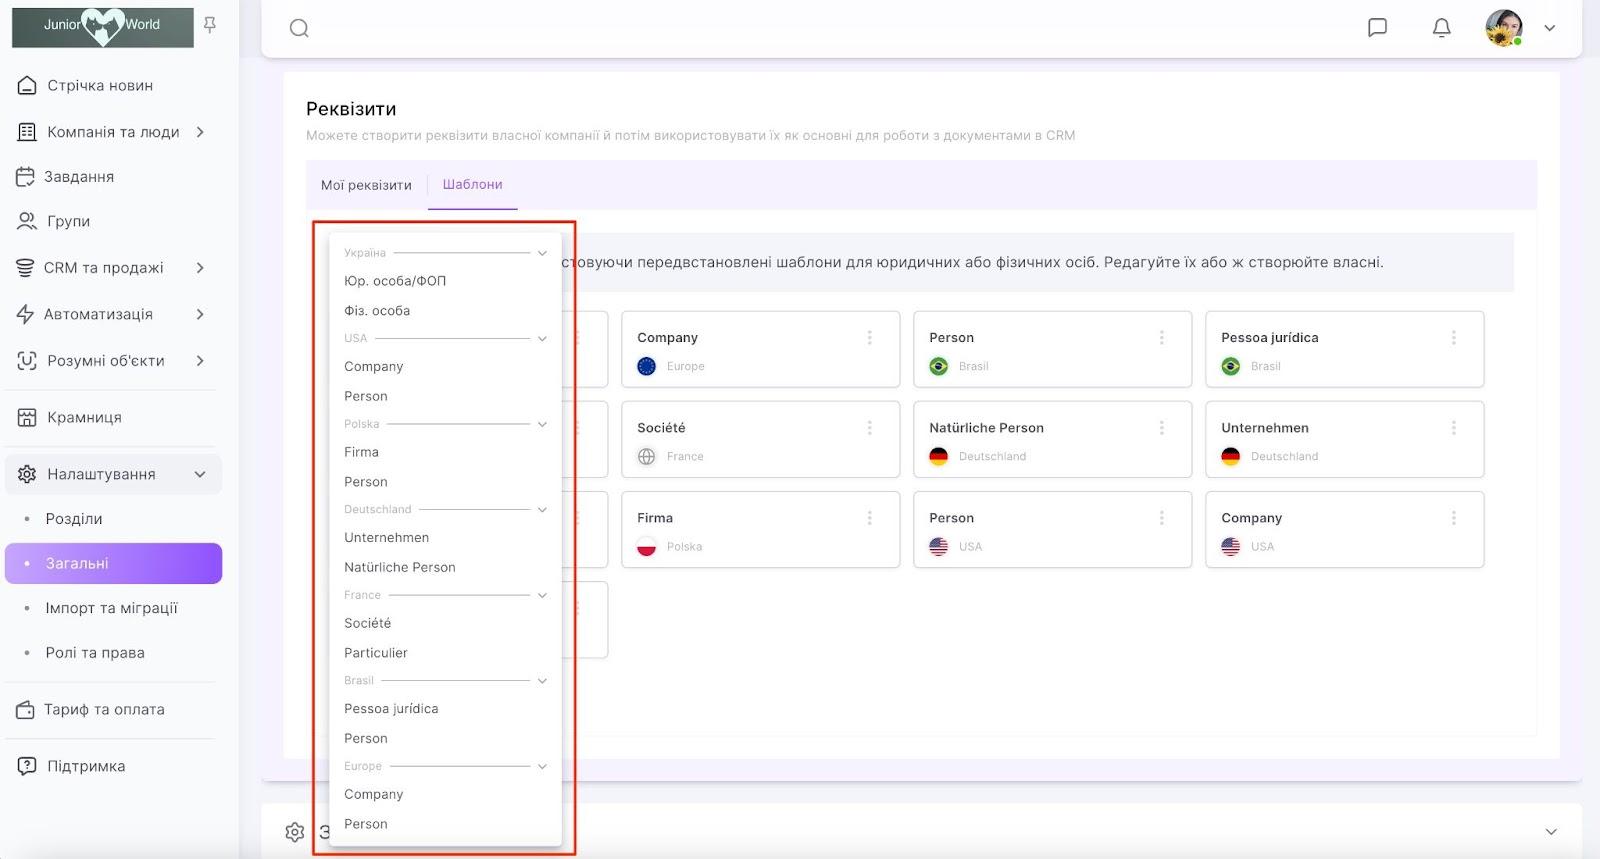Open the three-dot menu on Firma Polska card
The width and height of the screenshot is (1600, 859).
(870, 518)
